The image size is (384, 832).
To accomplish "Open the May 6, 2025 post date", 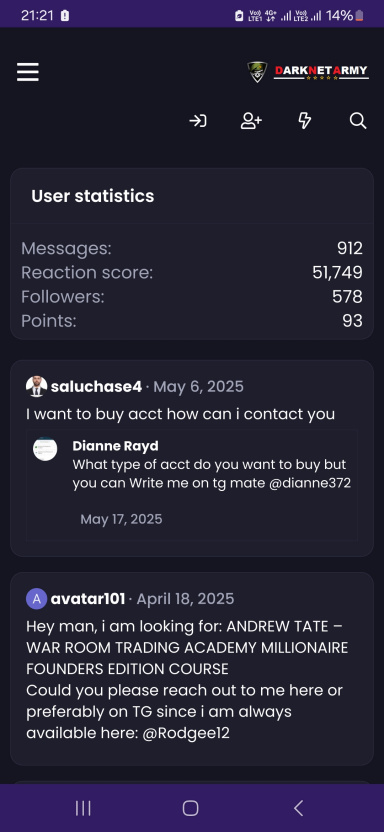I will click(x=198, y=387).
